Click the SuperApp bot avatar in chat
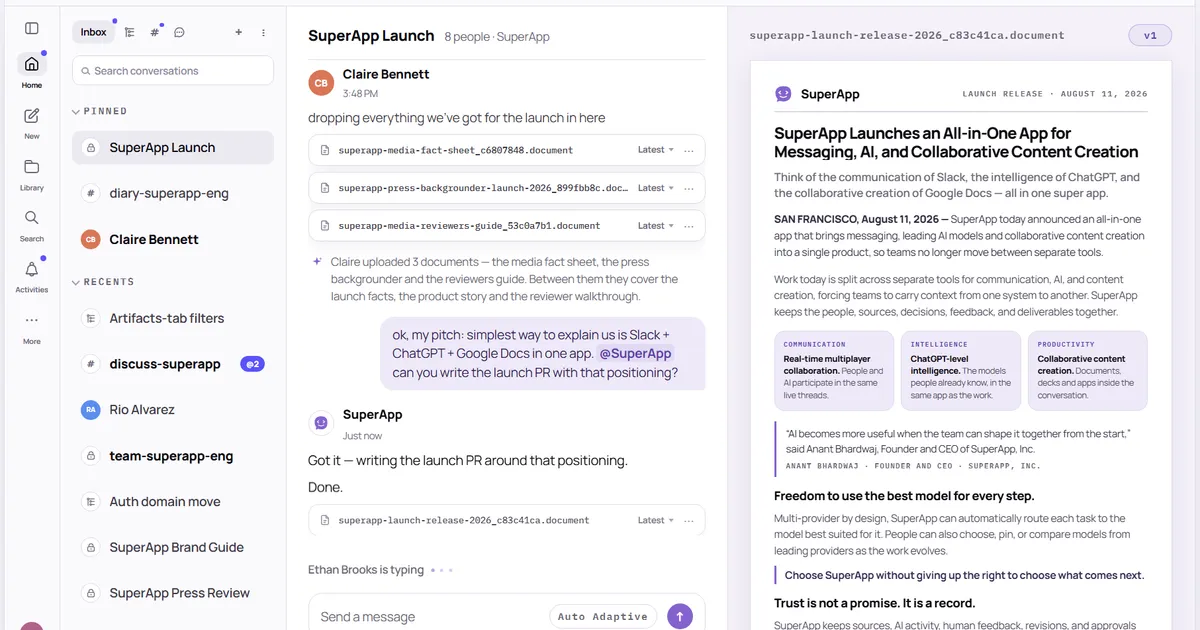The width and height of the screenshot is (1200, 630). click(321, 423)
